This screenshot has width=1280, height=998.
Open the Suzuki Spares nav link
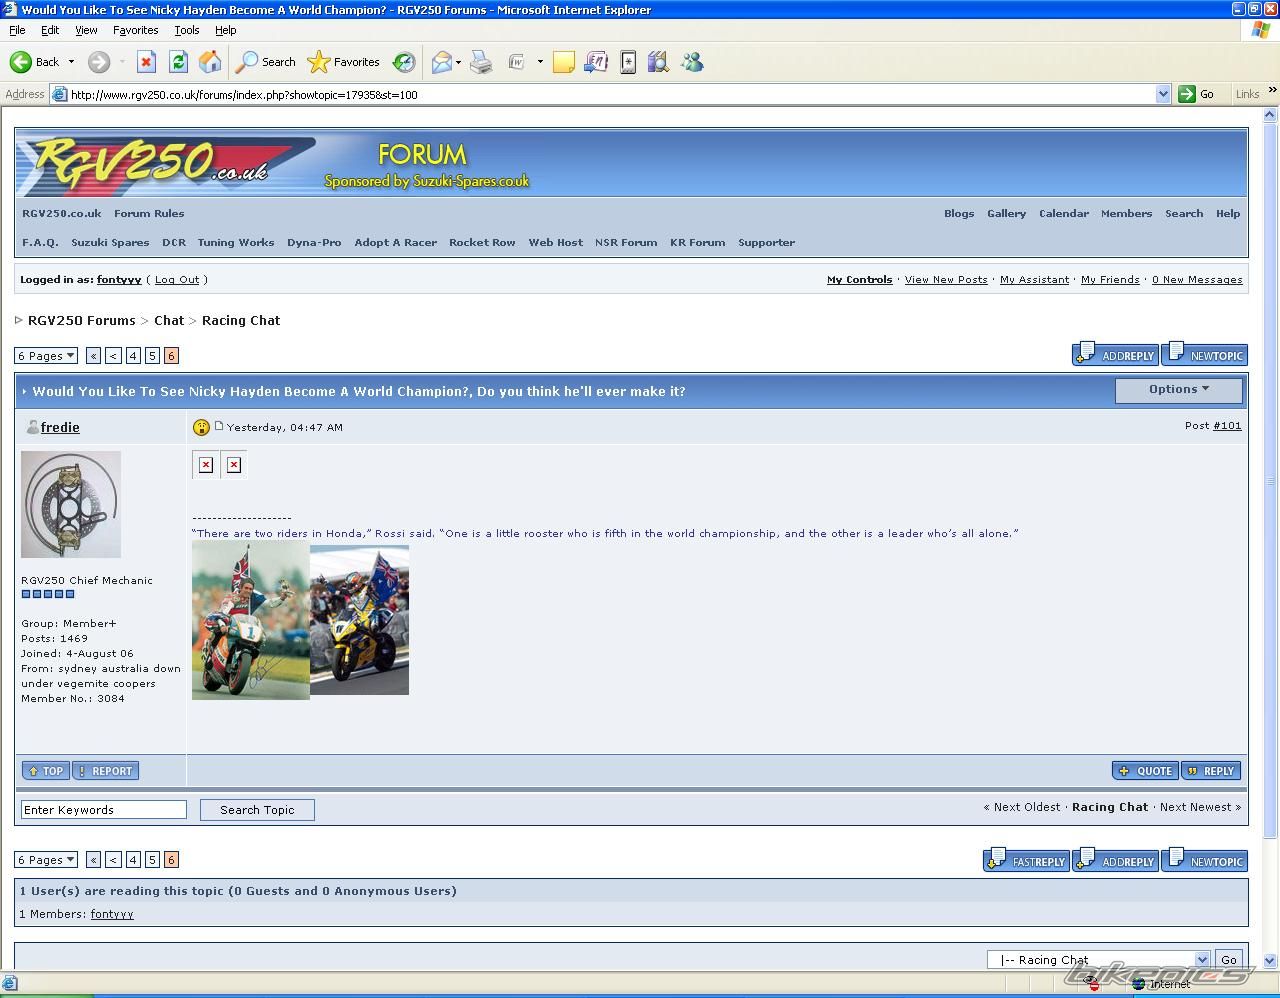pyautogui.click(x=110, y=243)
